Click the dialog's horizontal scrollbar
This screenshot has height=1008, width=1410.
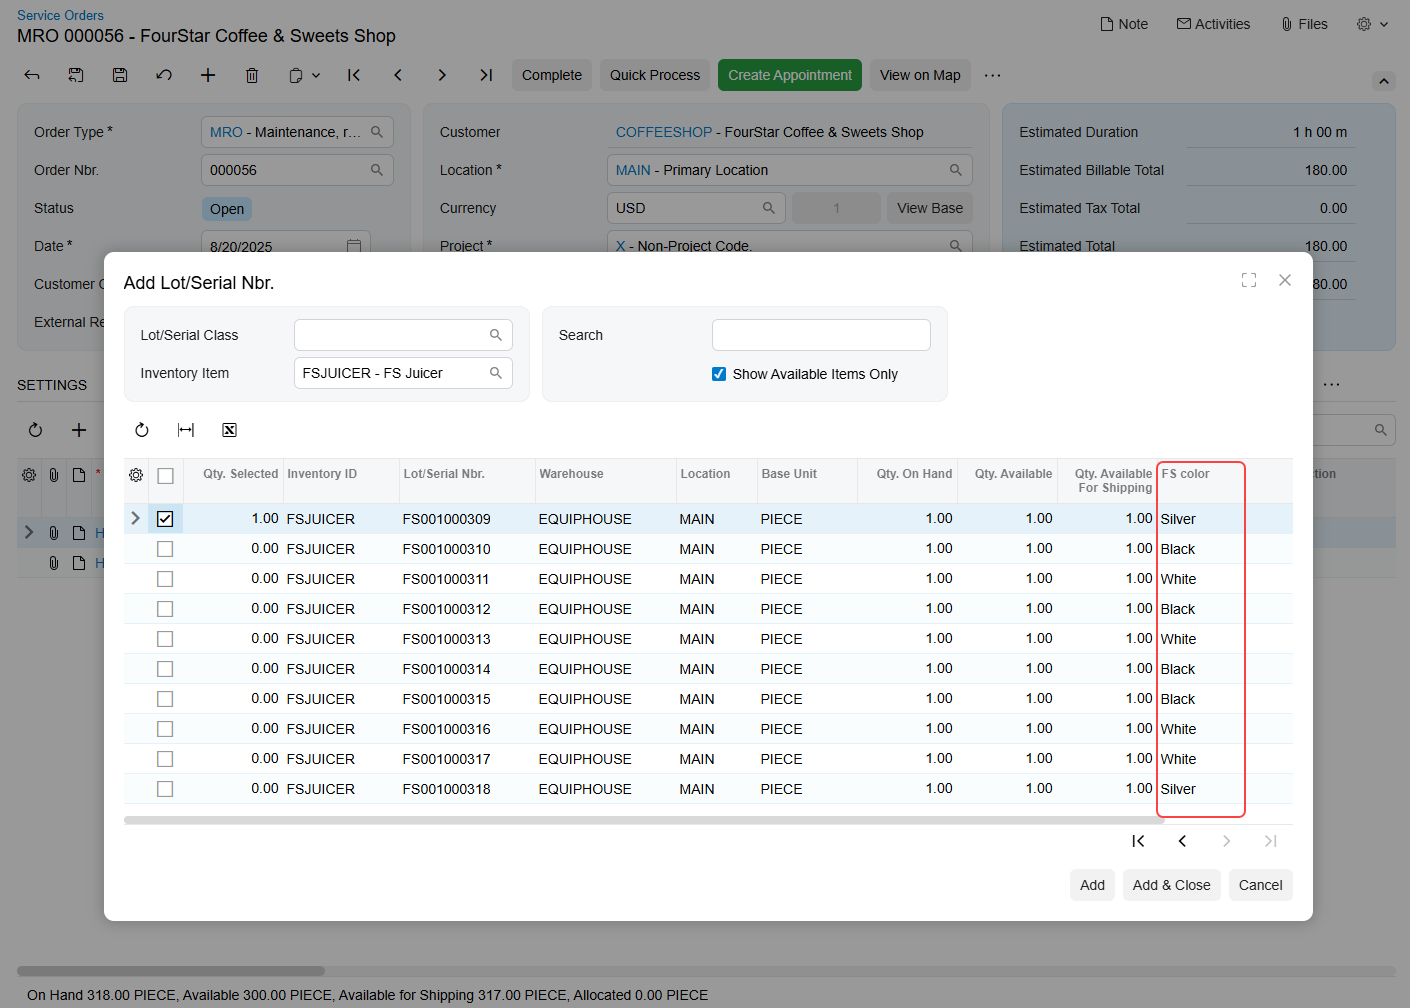(640, 820)
